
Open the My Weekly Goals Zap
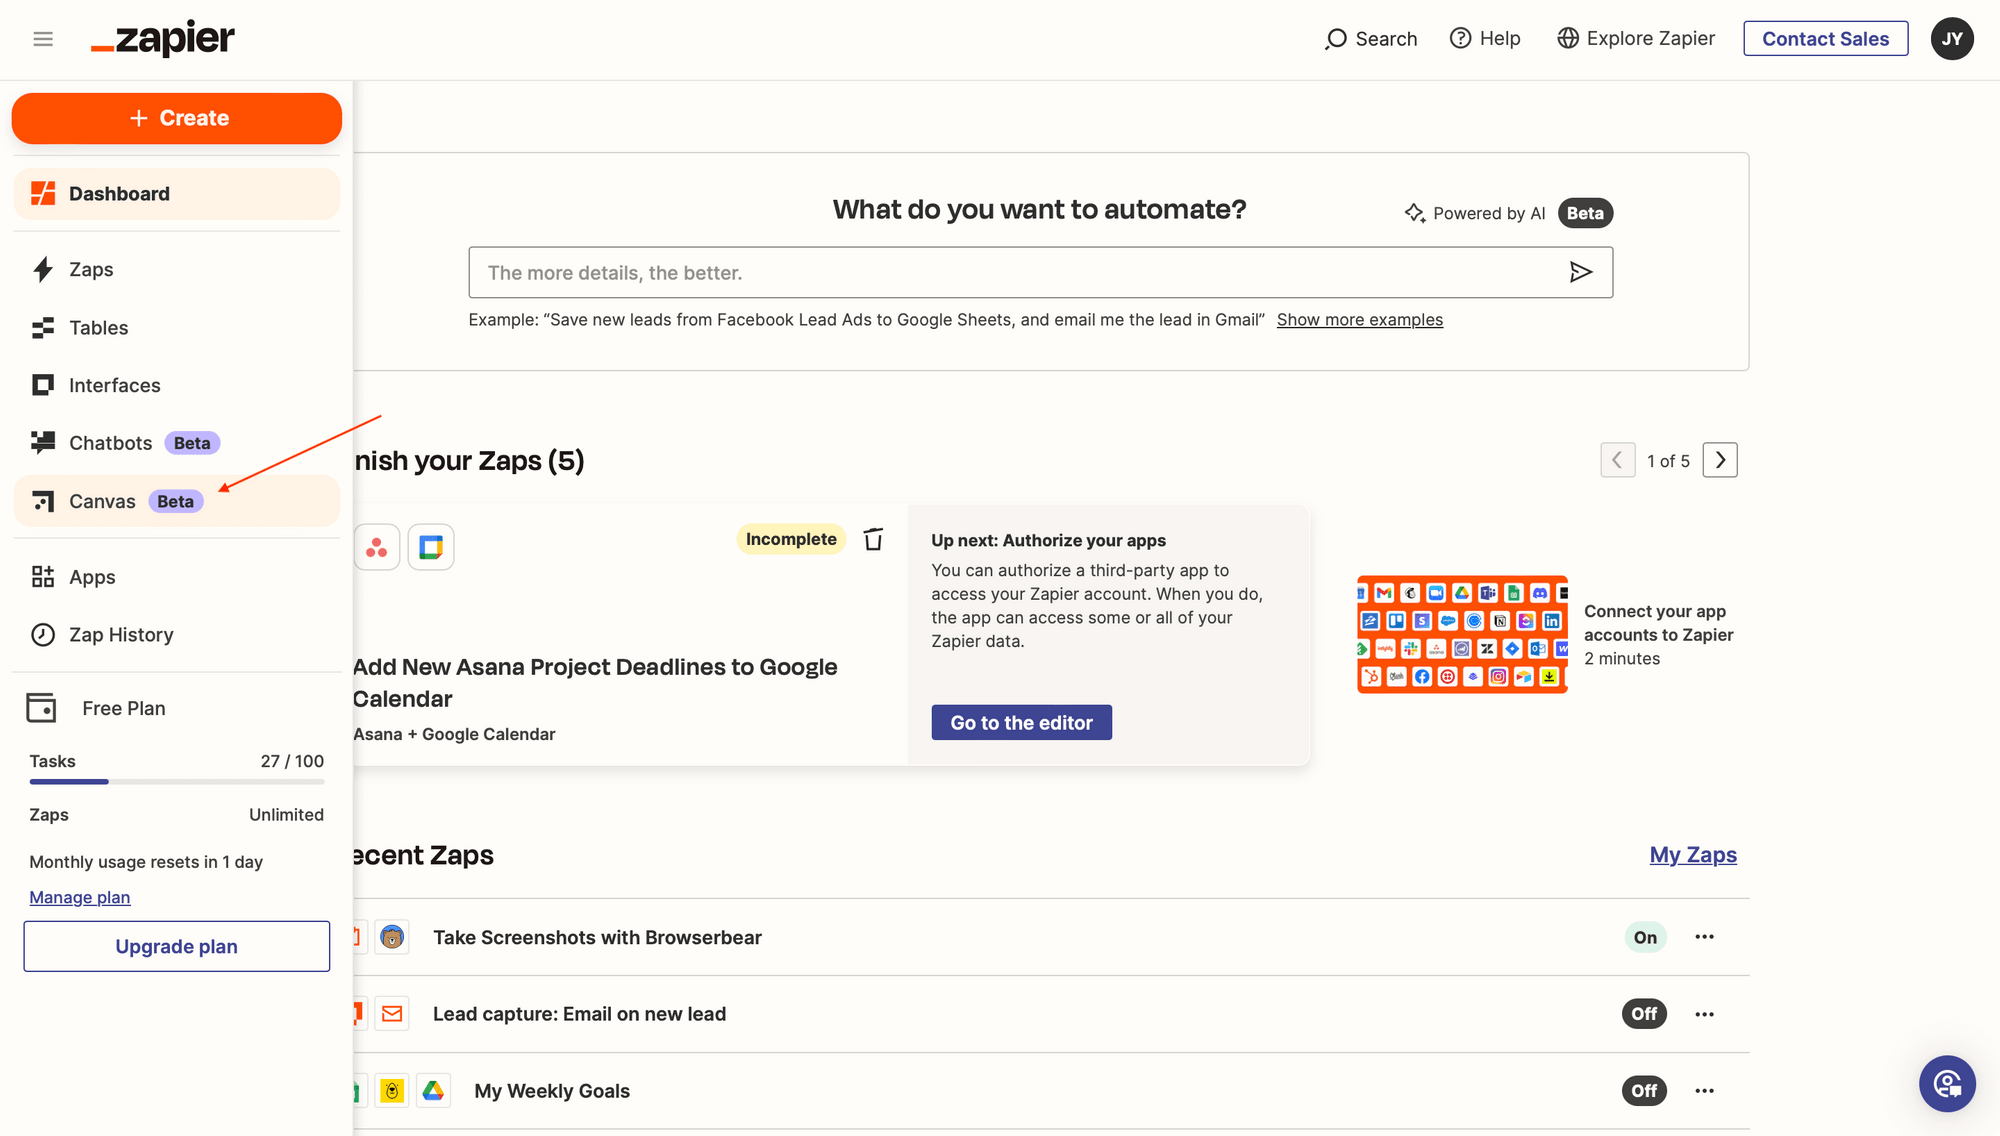[552, 1091]
